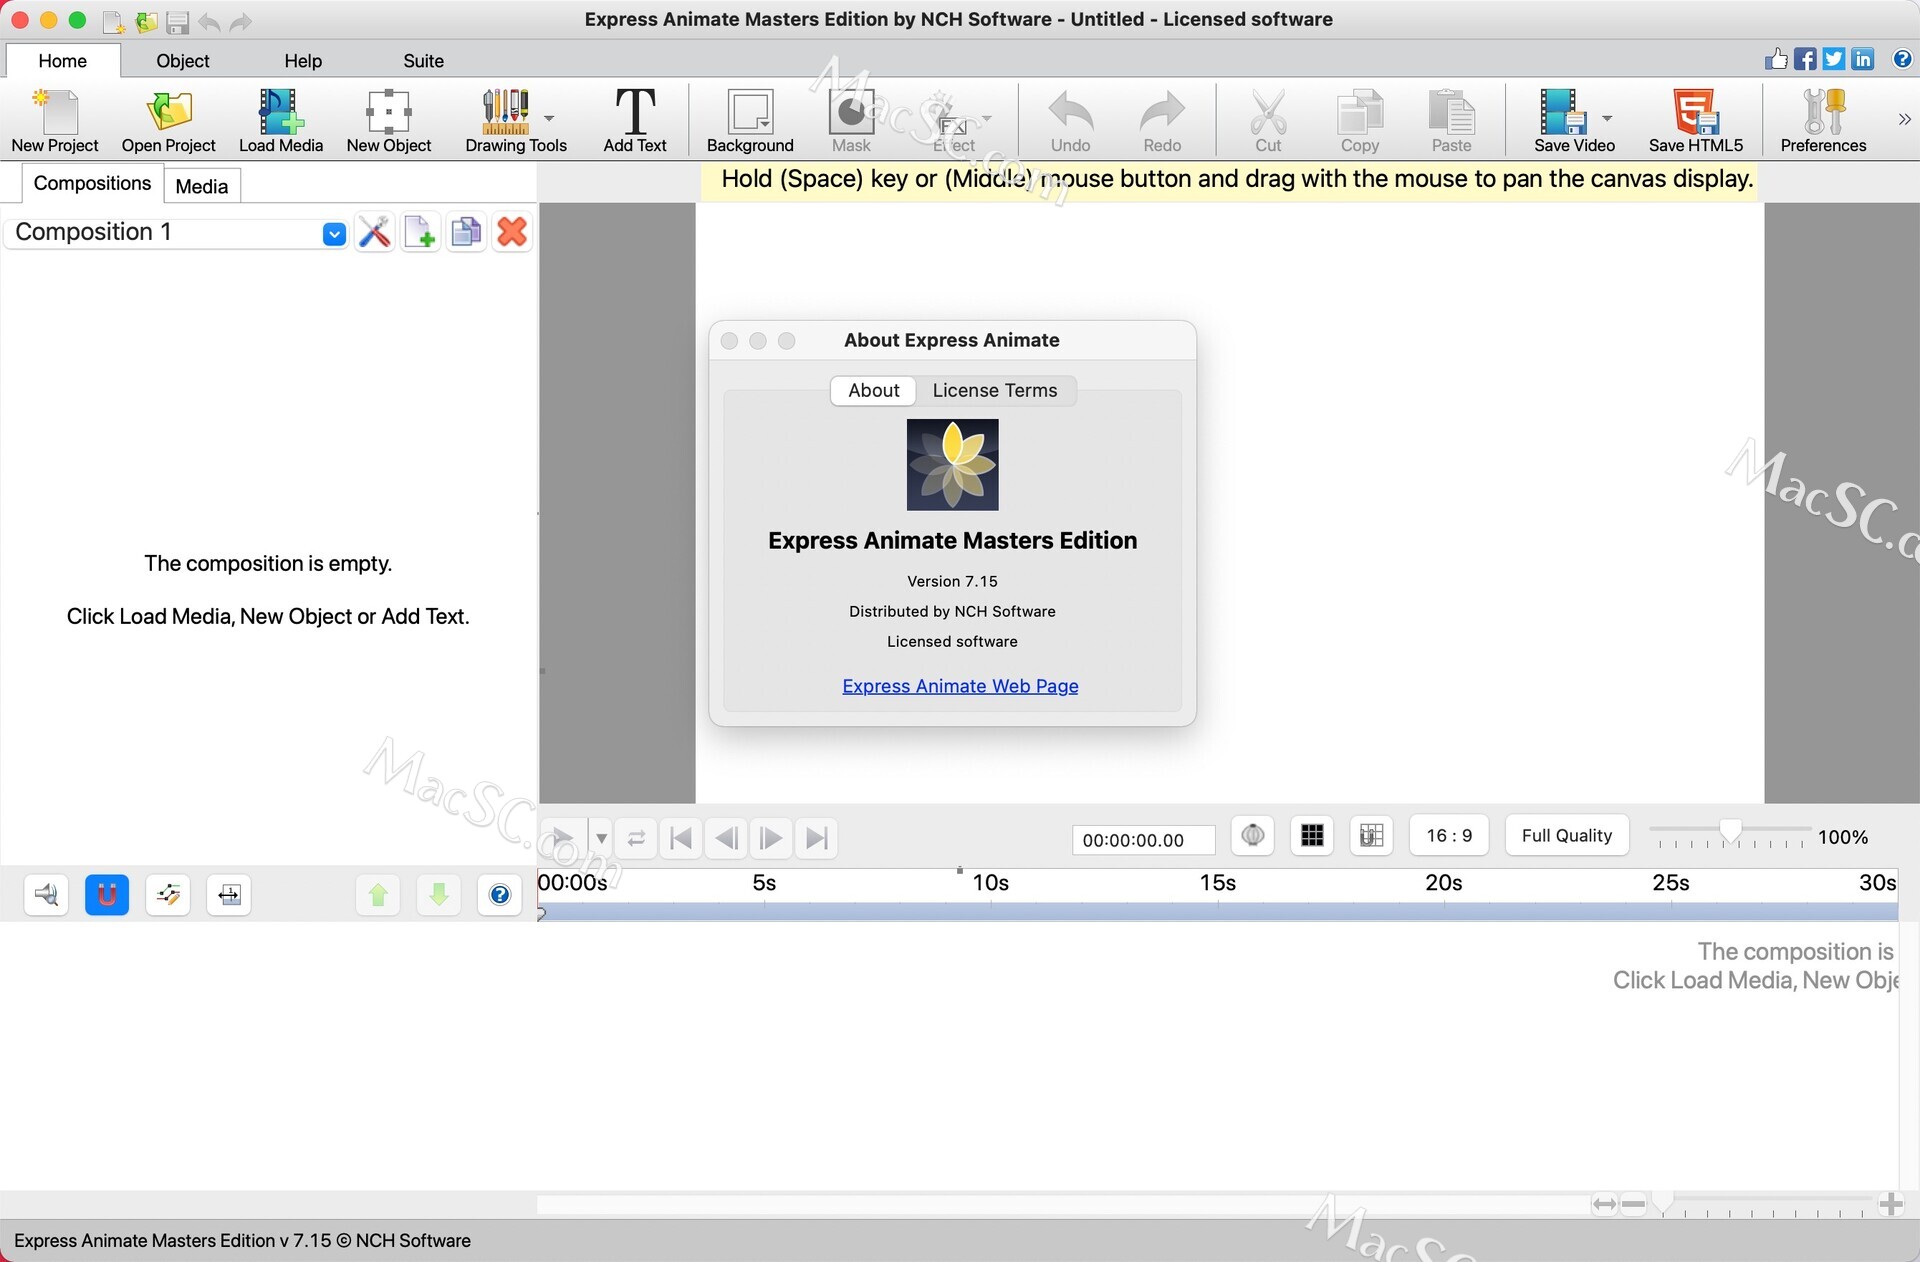Open the Object menu
The width and height of the screenshot is (1920, 1262).
(x=180, y=59)
